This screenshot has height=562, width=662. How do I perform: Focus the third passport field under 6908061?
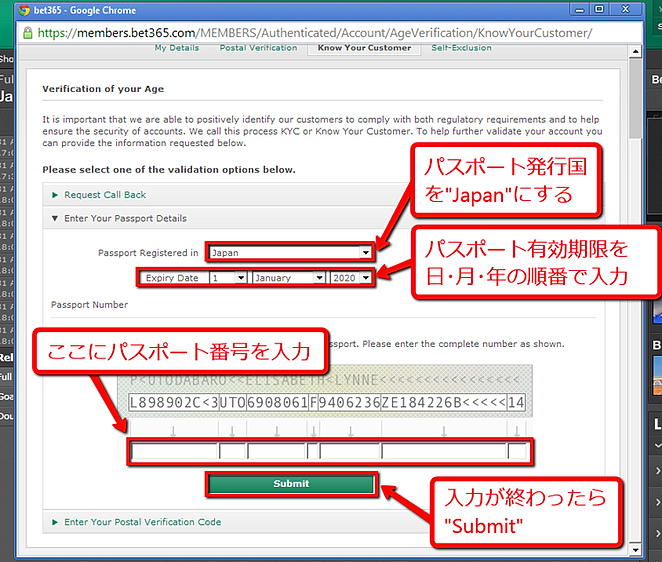pyautogui.click(x=277, y=451)
